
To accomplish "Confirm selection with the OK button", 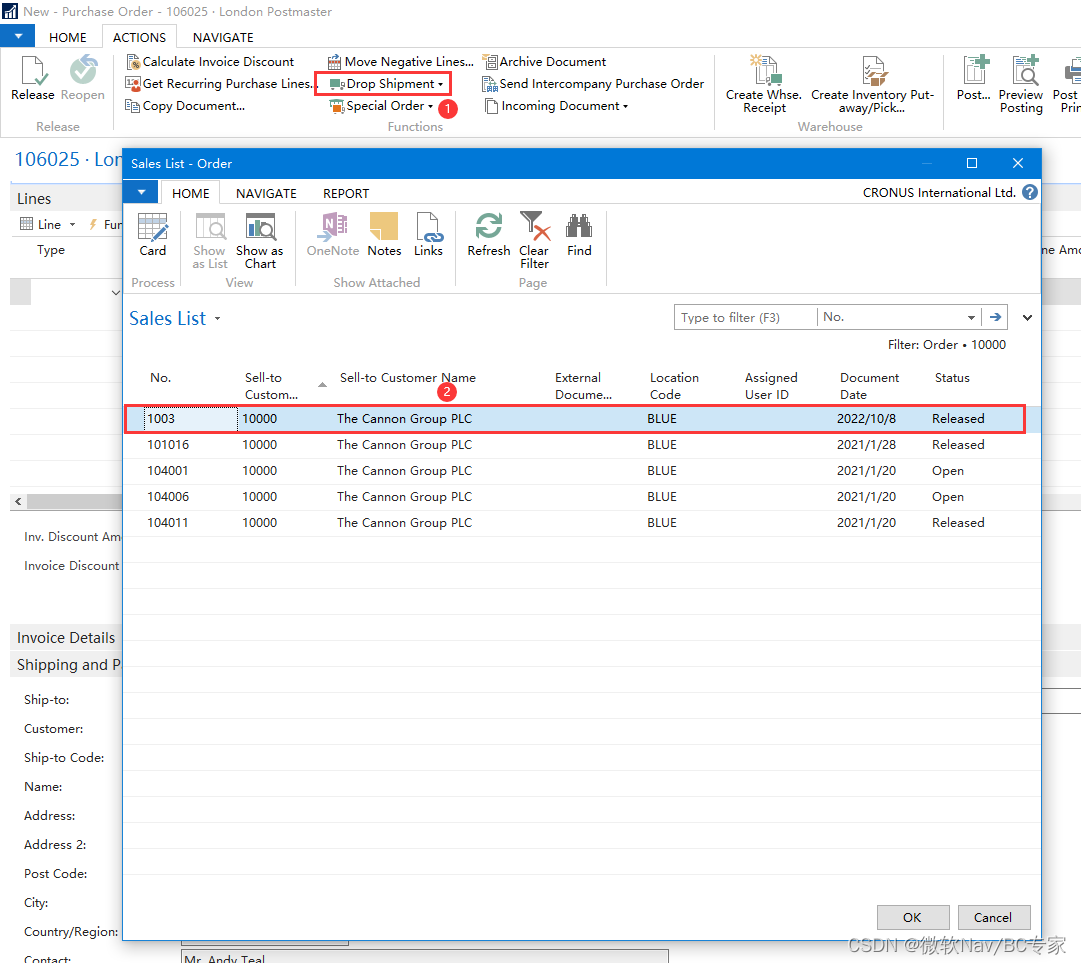I will tap(912, 917).
